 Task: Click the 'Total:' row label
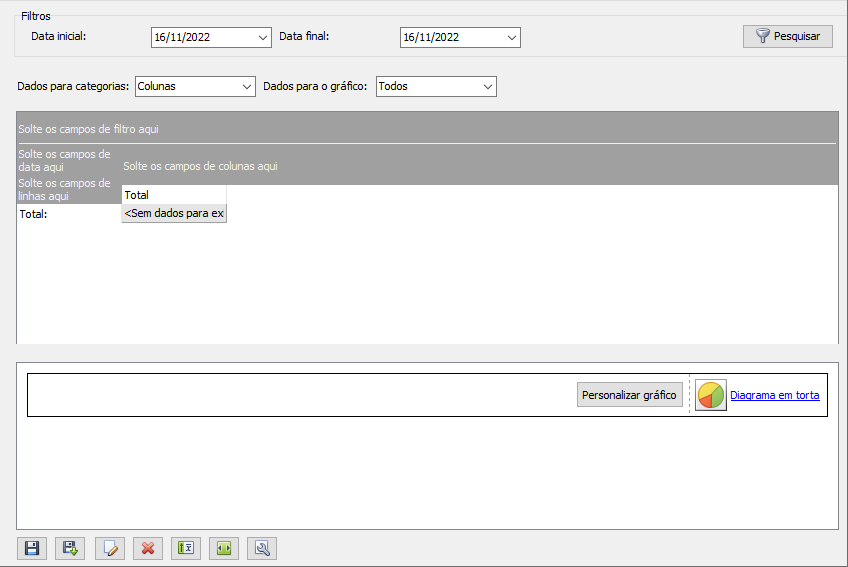click(34, 214)
